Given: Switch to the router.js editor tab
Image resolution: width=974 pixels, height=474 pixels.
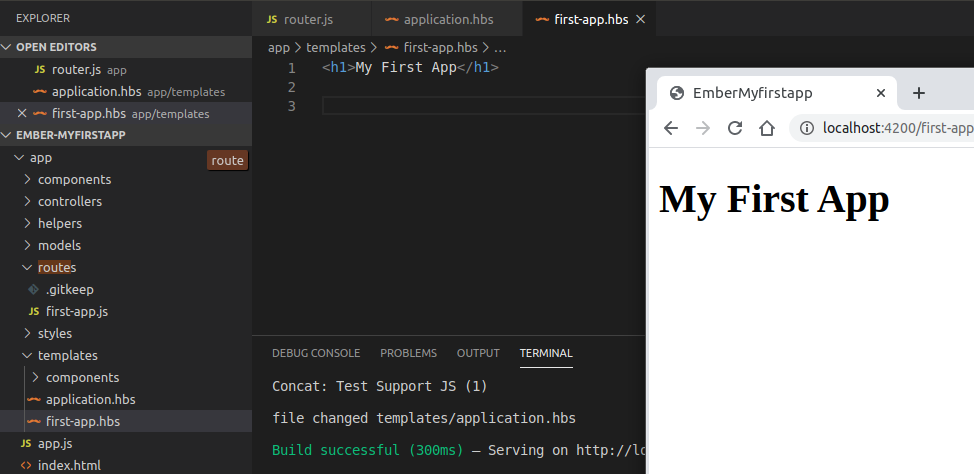Looking at the screenshot, I should (312, 19).
